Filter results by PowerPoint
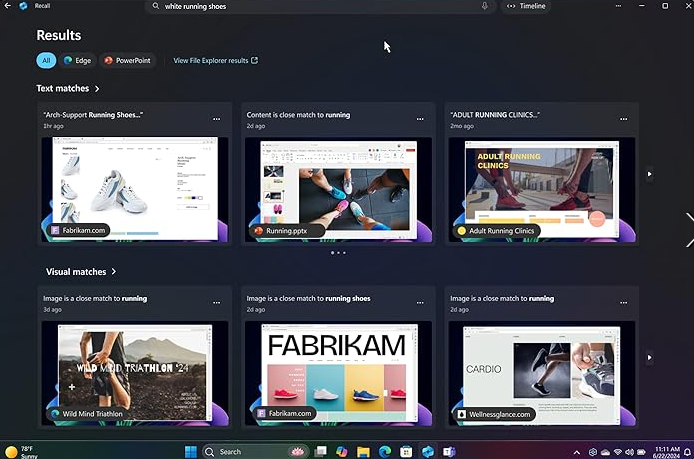The image size is (694, 459). pyautogui.click(x=127, y=60)
